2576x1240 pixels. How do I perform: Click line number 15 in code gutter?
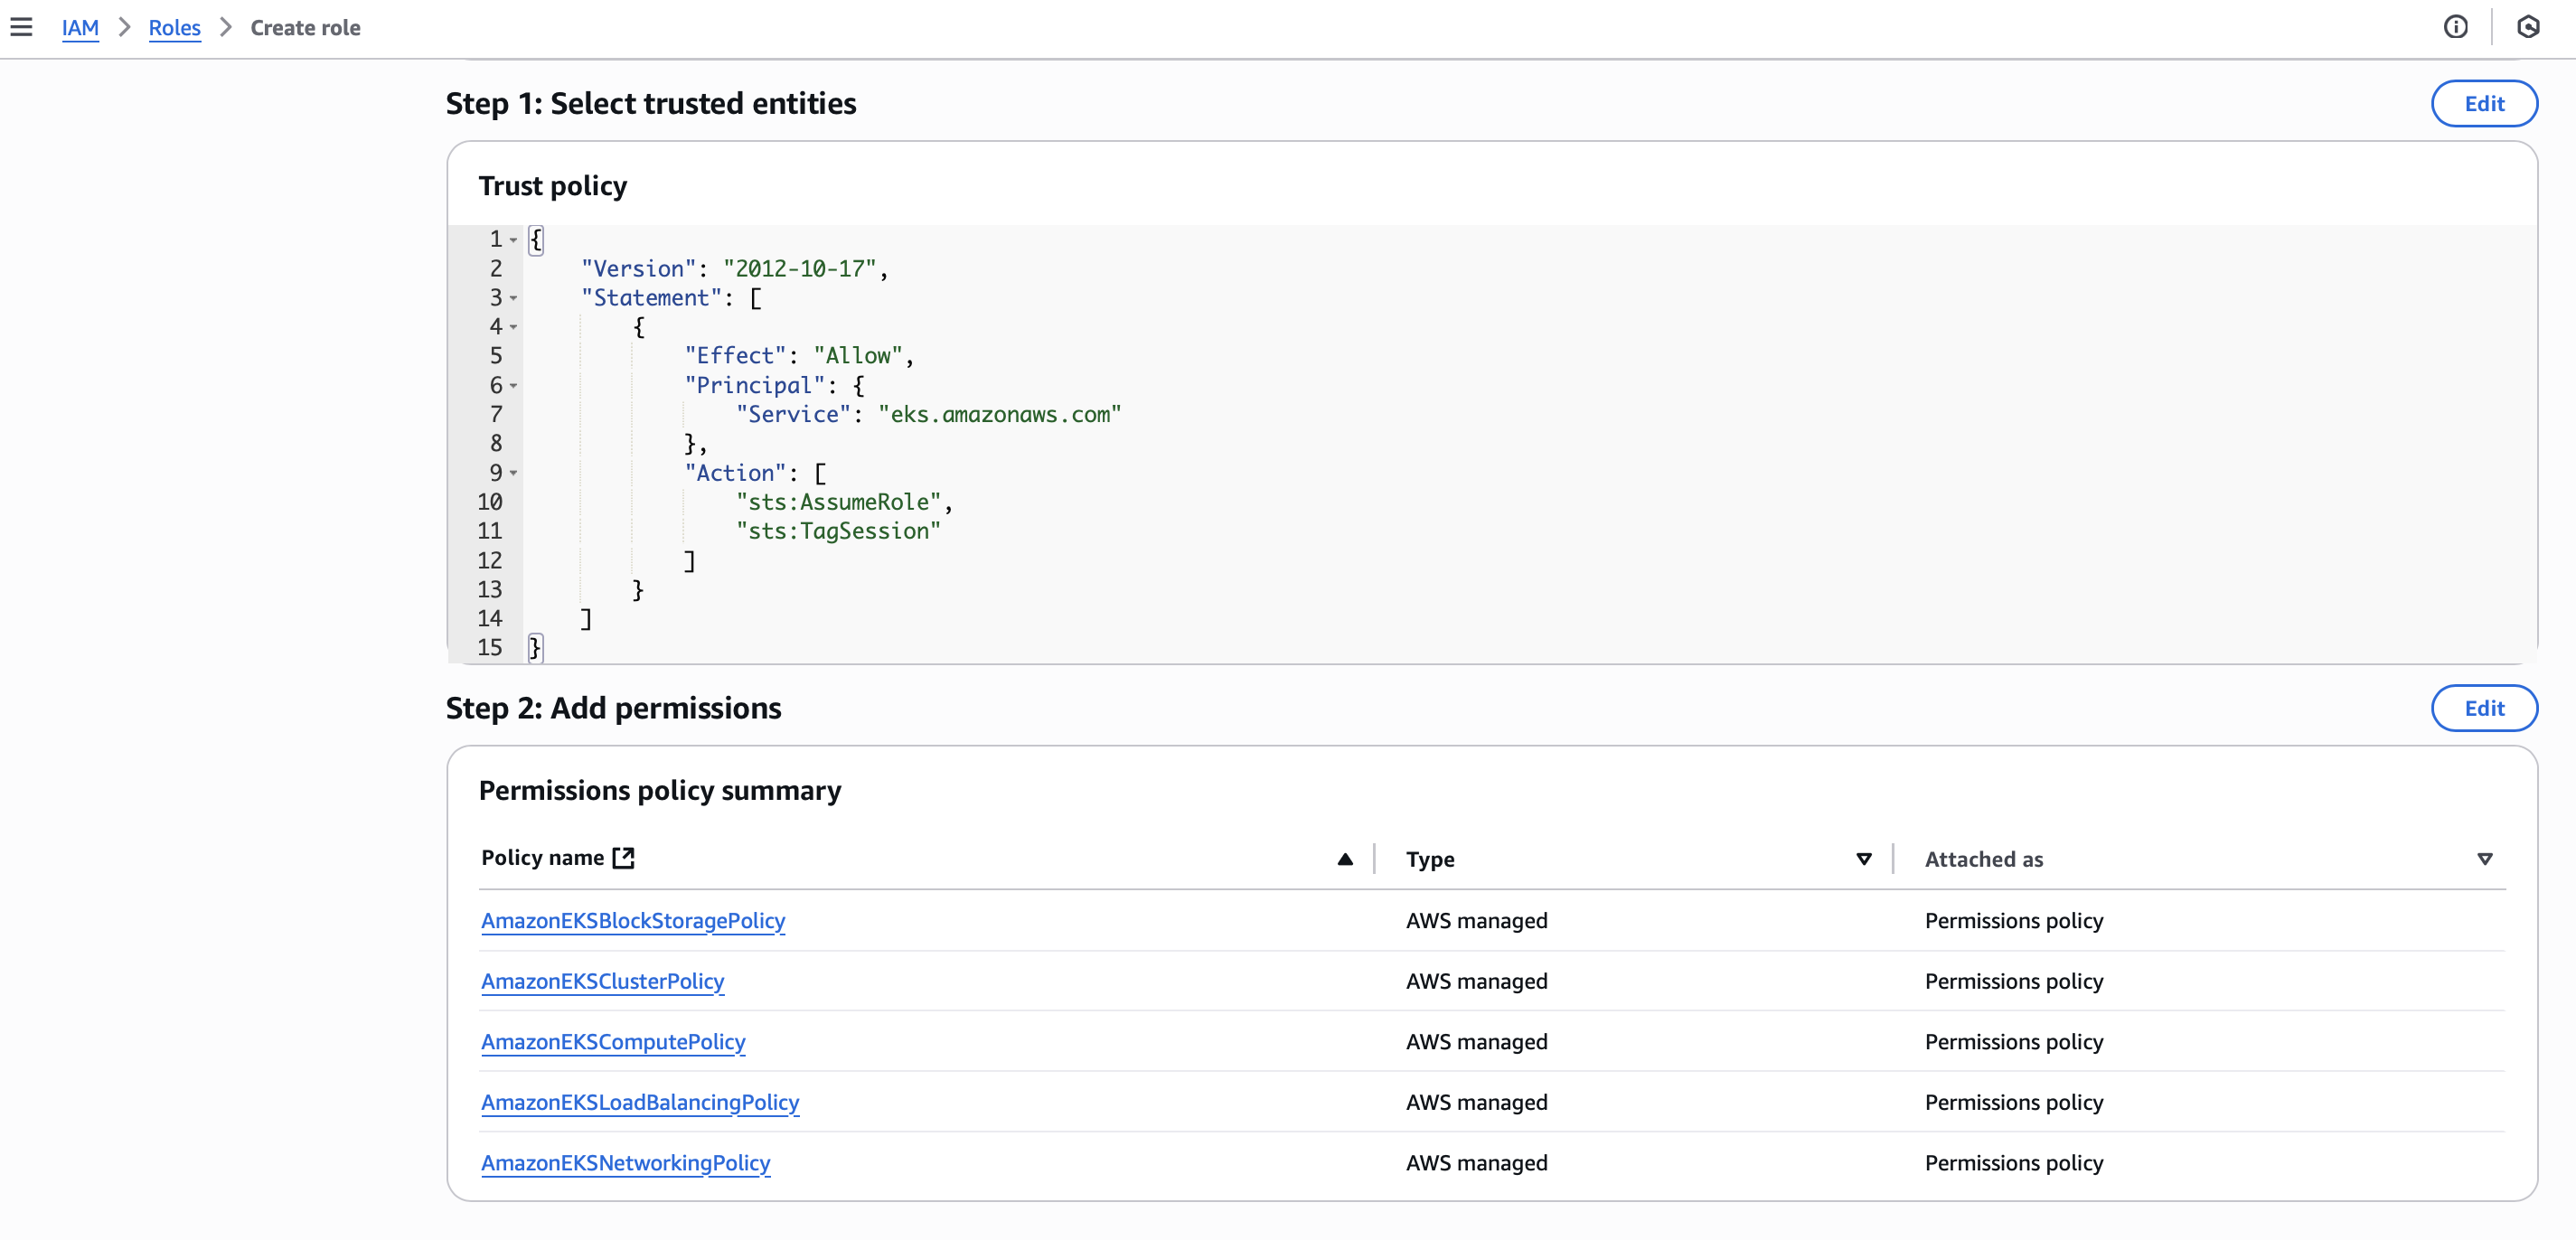[x=489, y=648]
